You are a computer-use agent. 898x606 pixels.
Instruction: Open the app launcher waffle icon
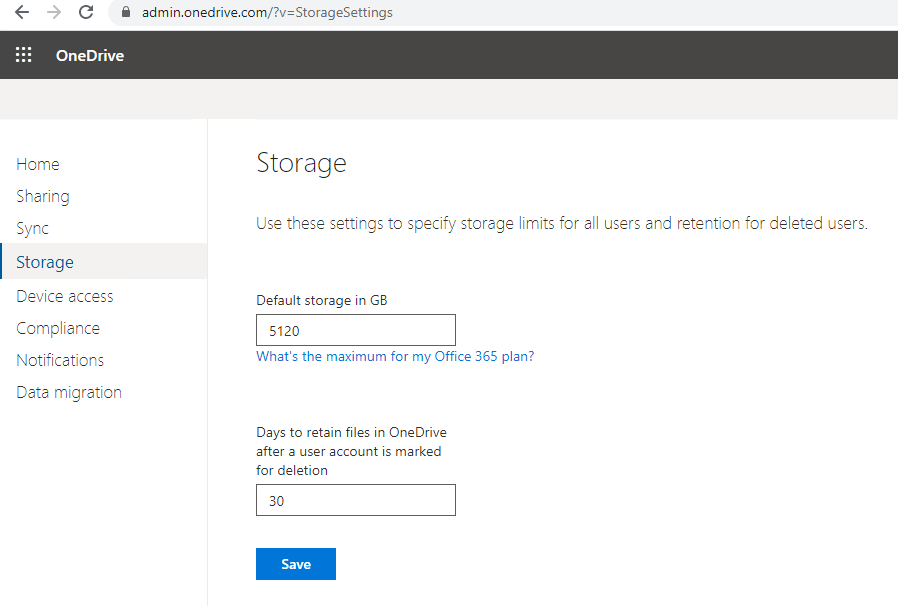tap(23, 55)
